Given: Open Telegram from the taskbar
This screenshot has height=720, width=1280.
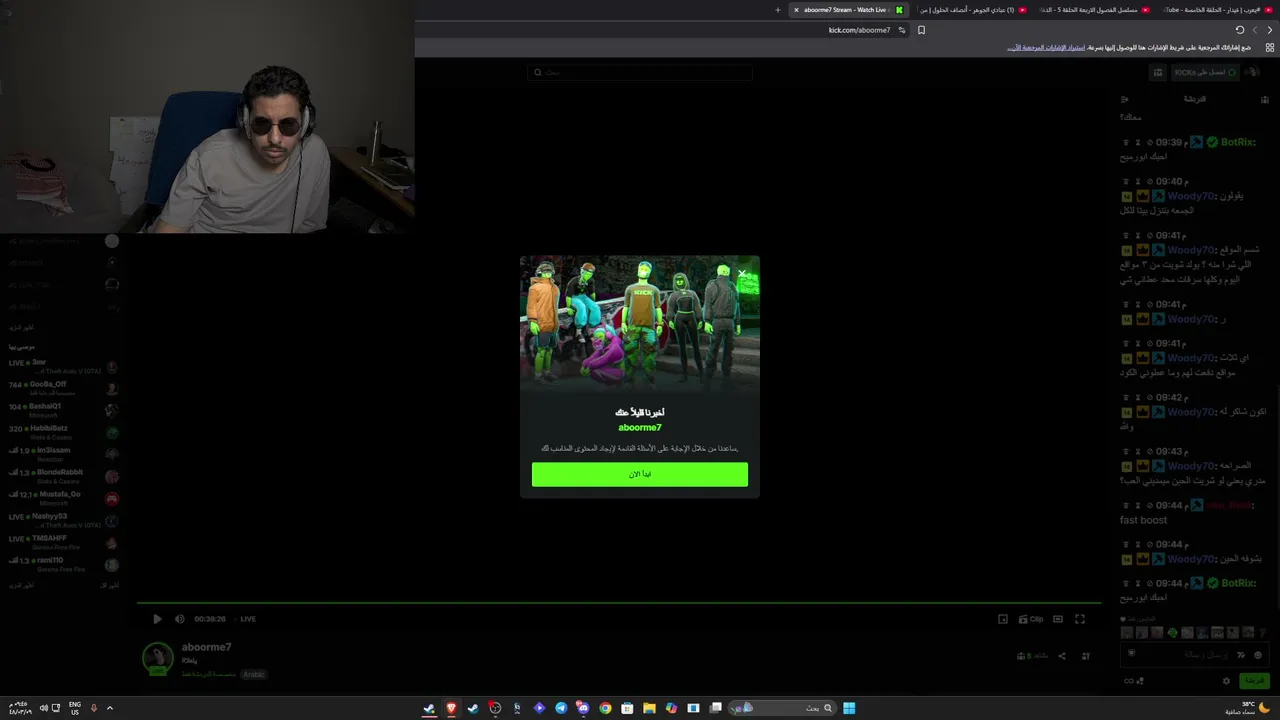Looking at the screenshot, I should pos(561,708).
